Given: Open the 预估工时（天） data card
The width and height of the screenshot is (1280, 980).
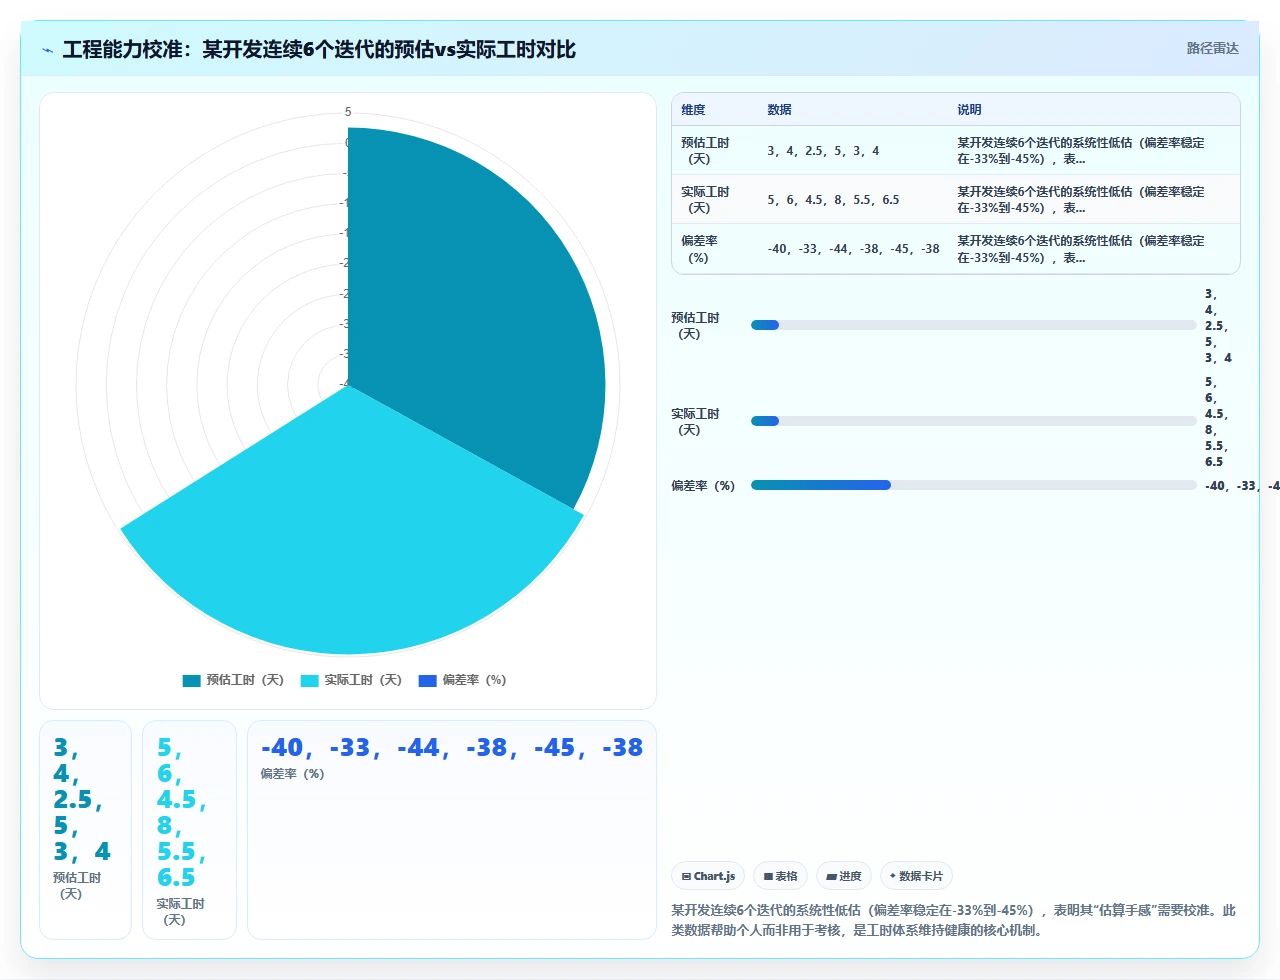Looking at the screenshot, I should 85,830.
